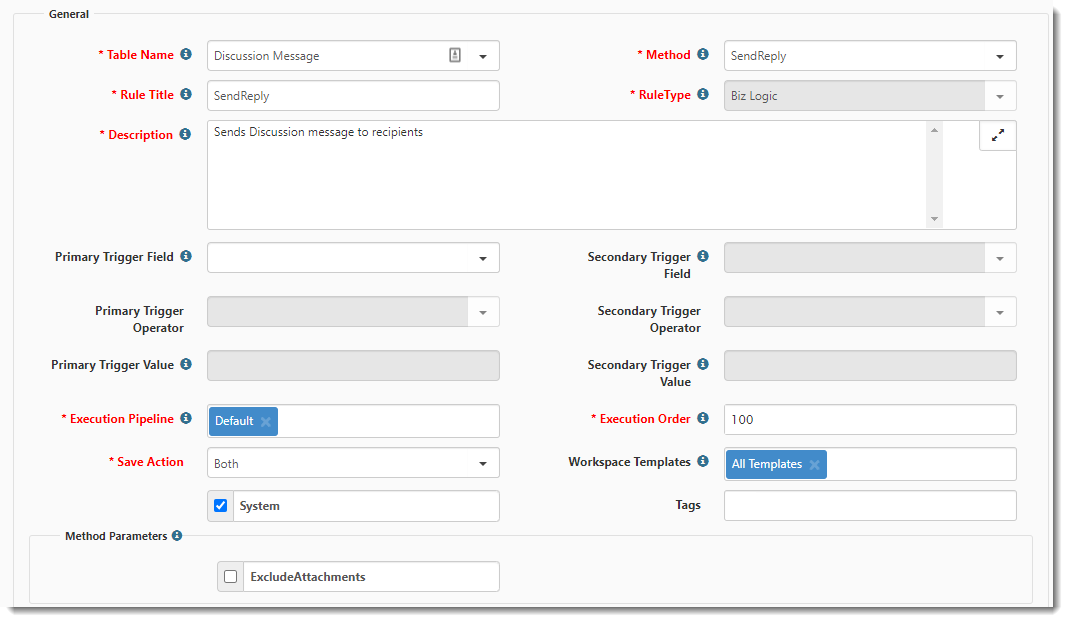Click the Execution Pipeline info icon
Viewport: 1068px width, 622px height.
tap(186, 419)
